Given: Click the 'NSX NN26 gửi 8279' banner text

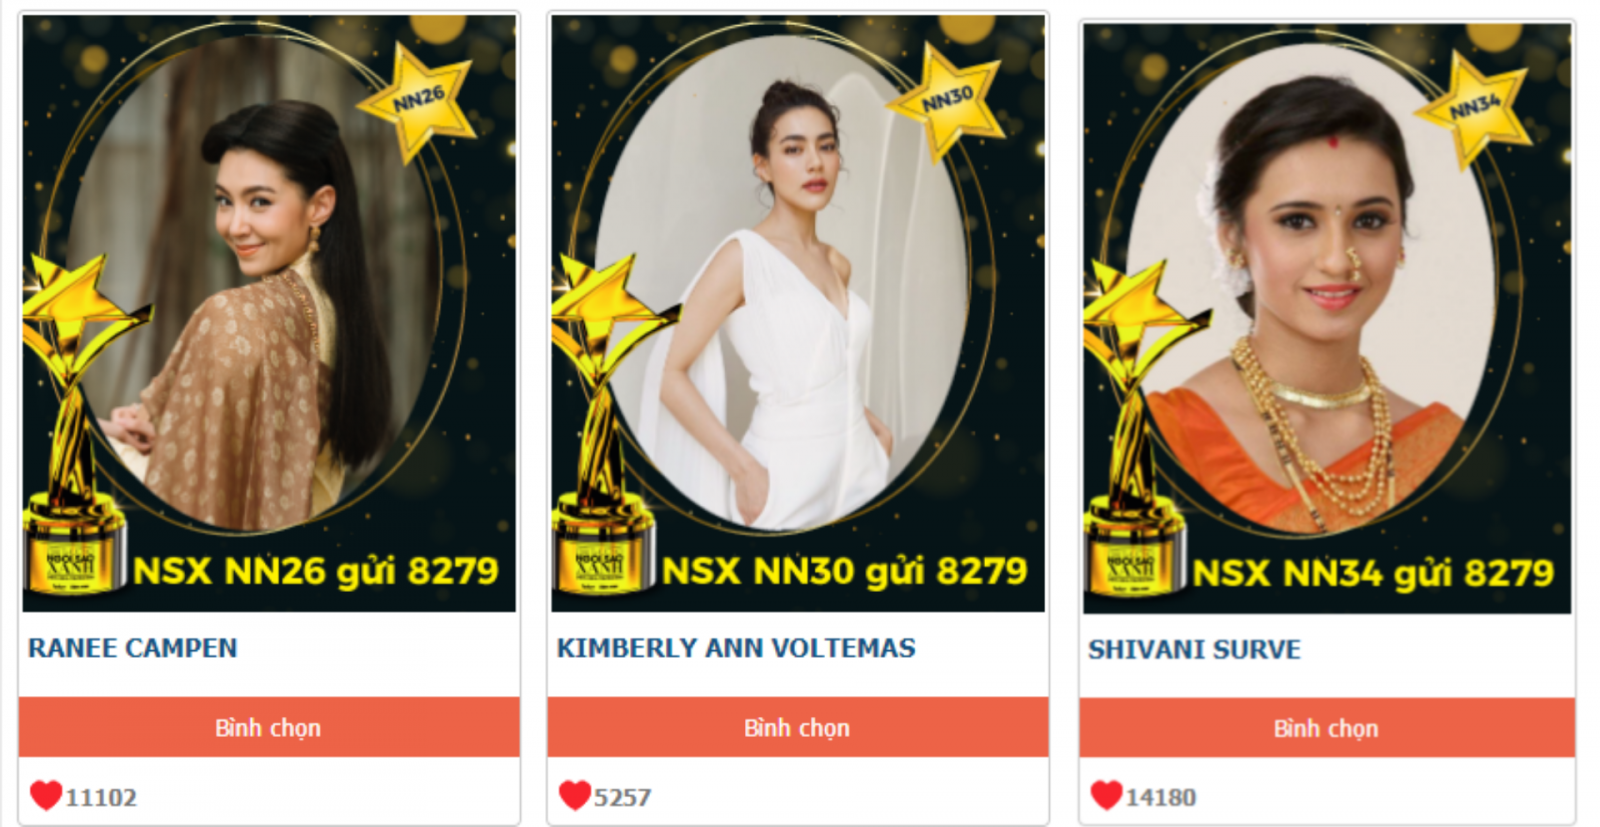Looking at the screenshot, I should 316,572.
